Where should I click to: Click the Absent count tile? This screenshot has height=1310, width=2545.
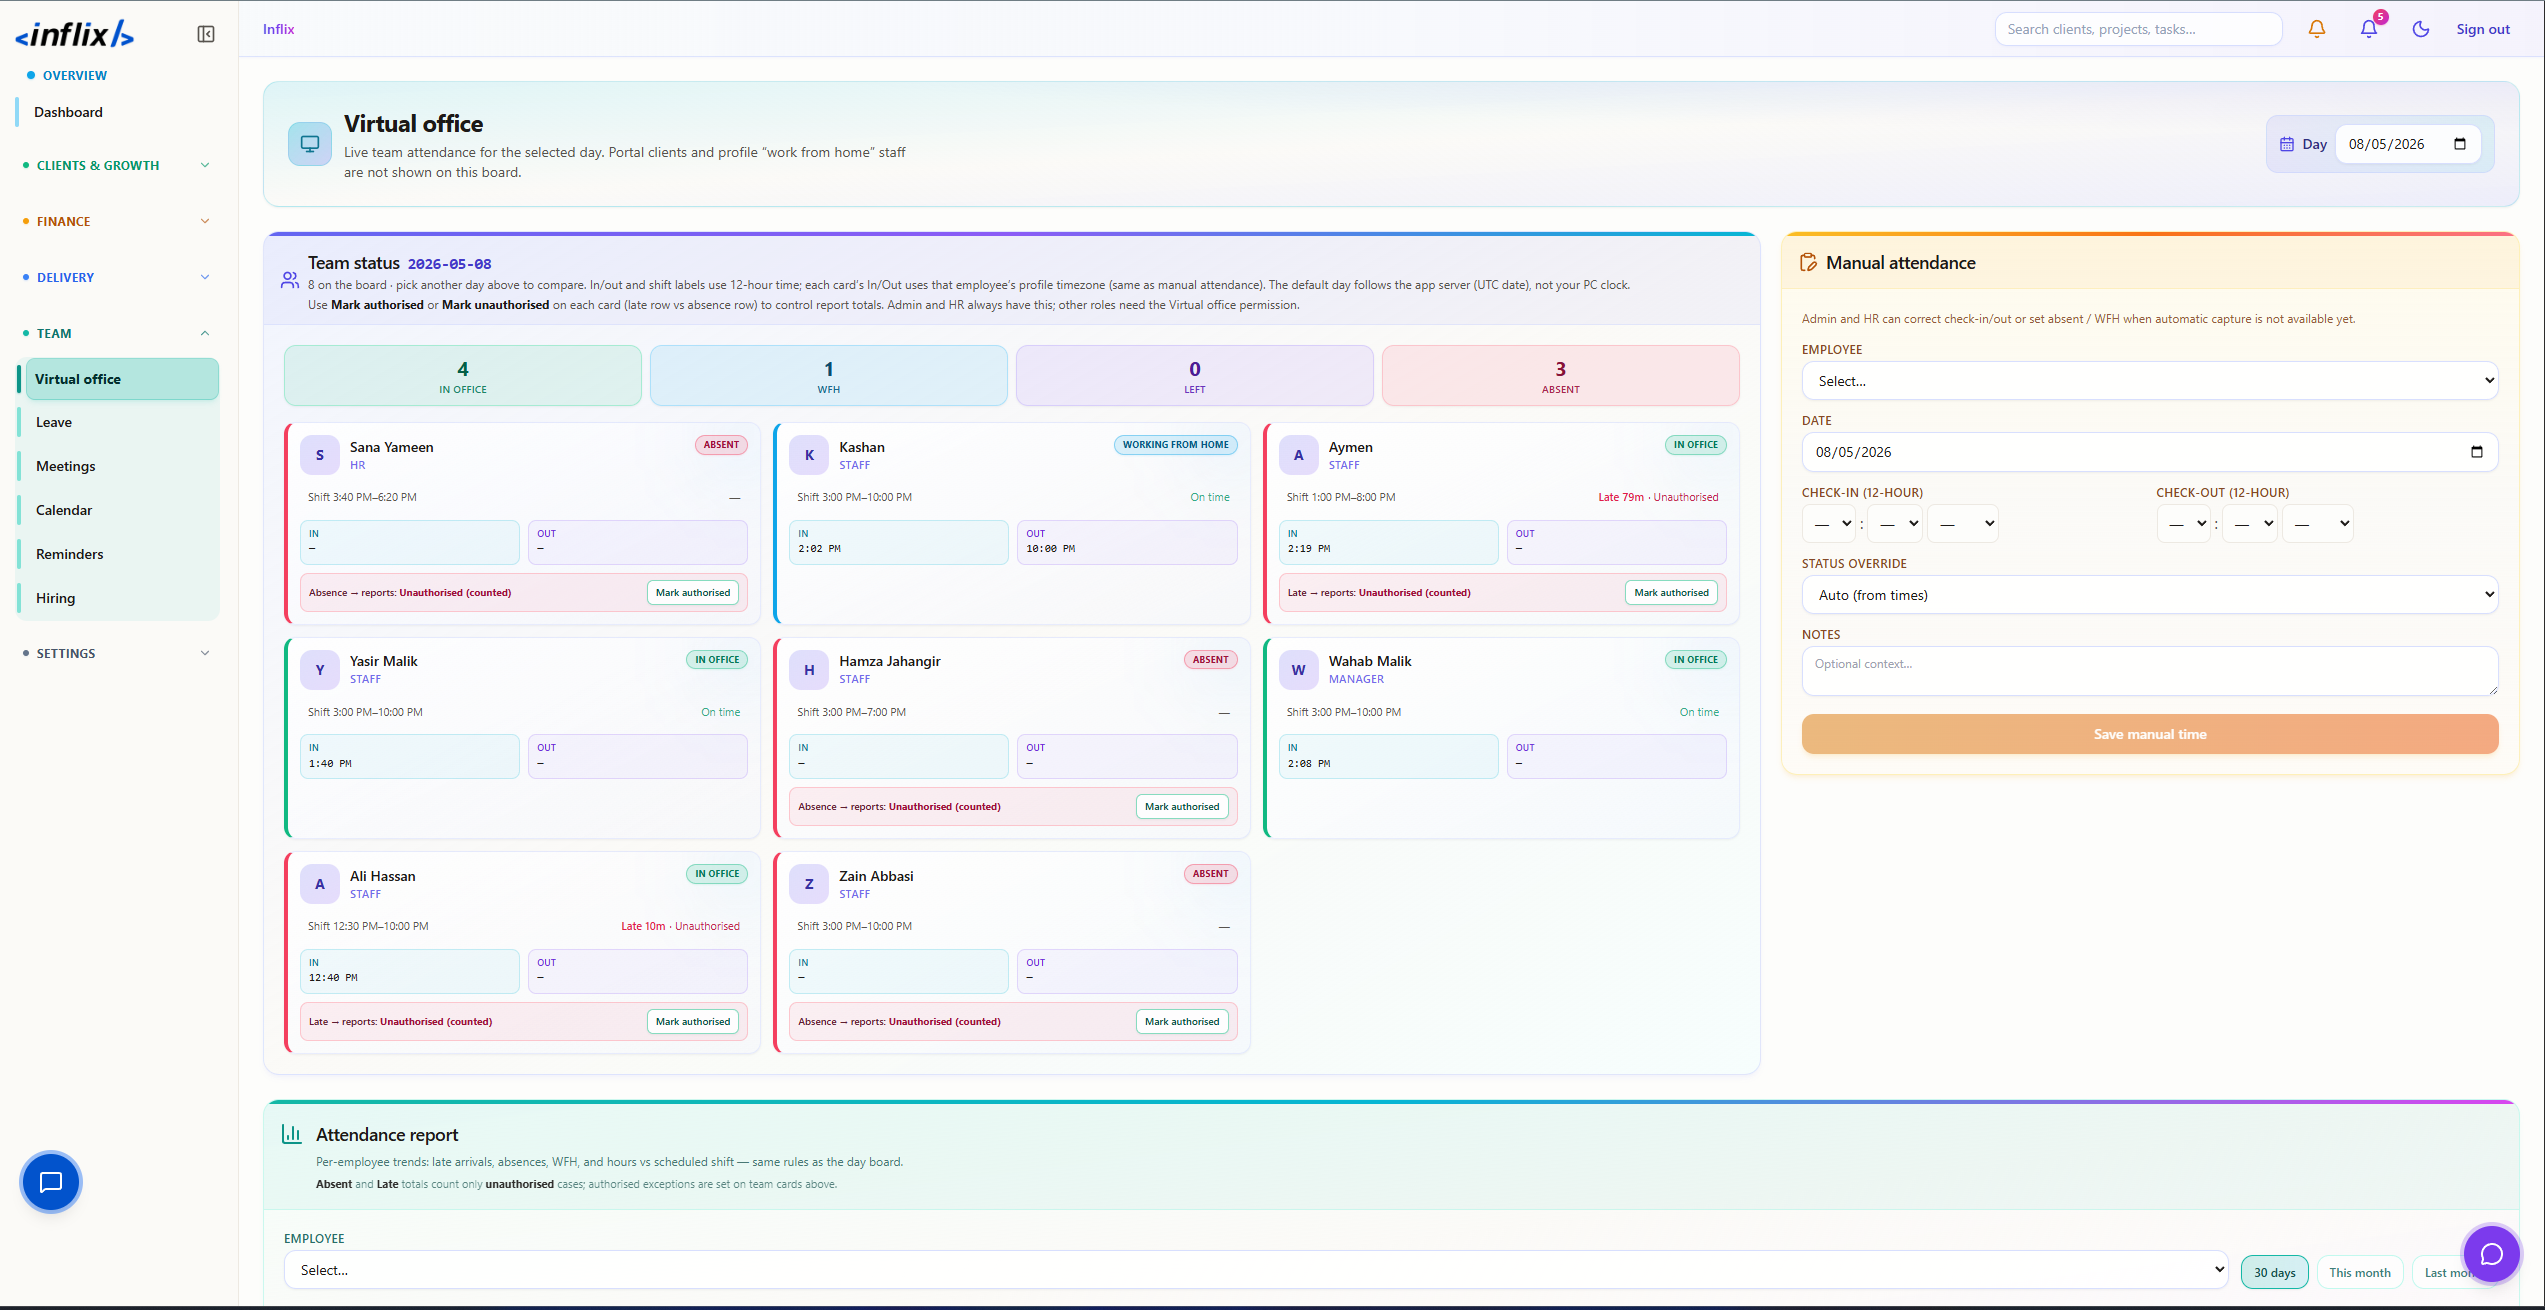click(x=1561, y=376)
